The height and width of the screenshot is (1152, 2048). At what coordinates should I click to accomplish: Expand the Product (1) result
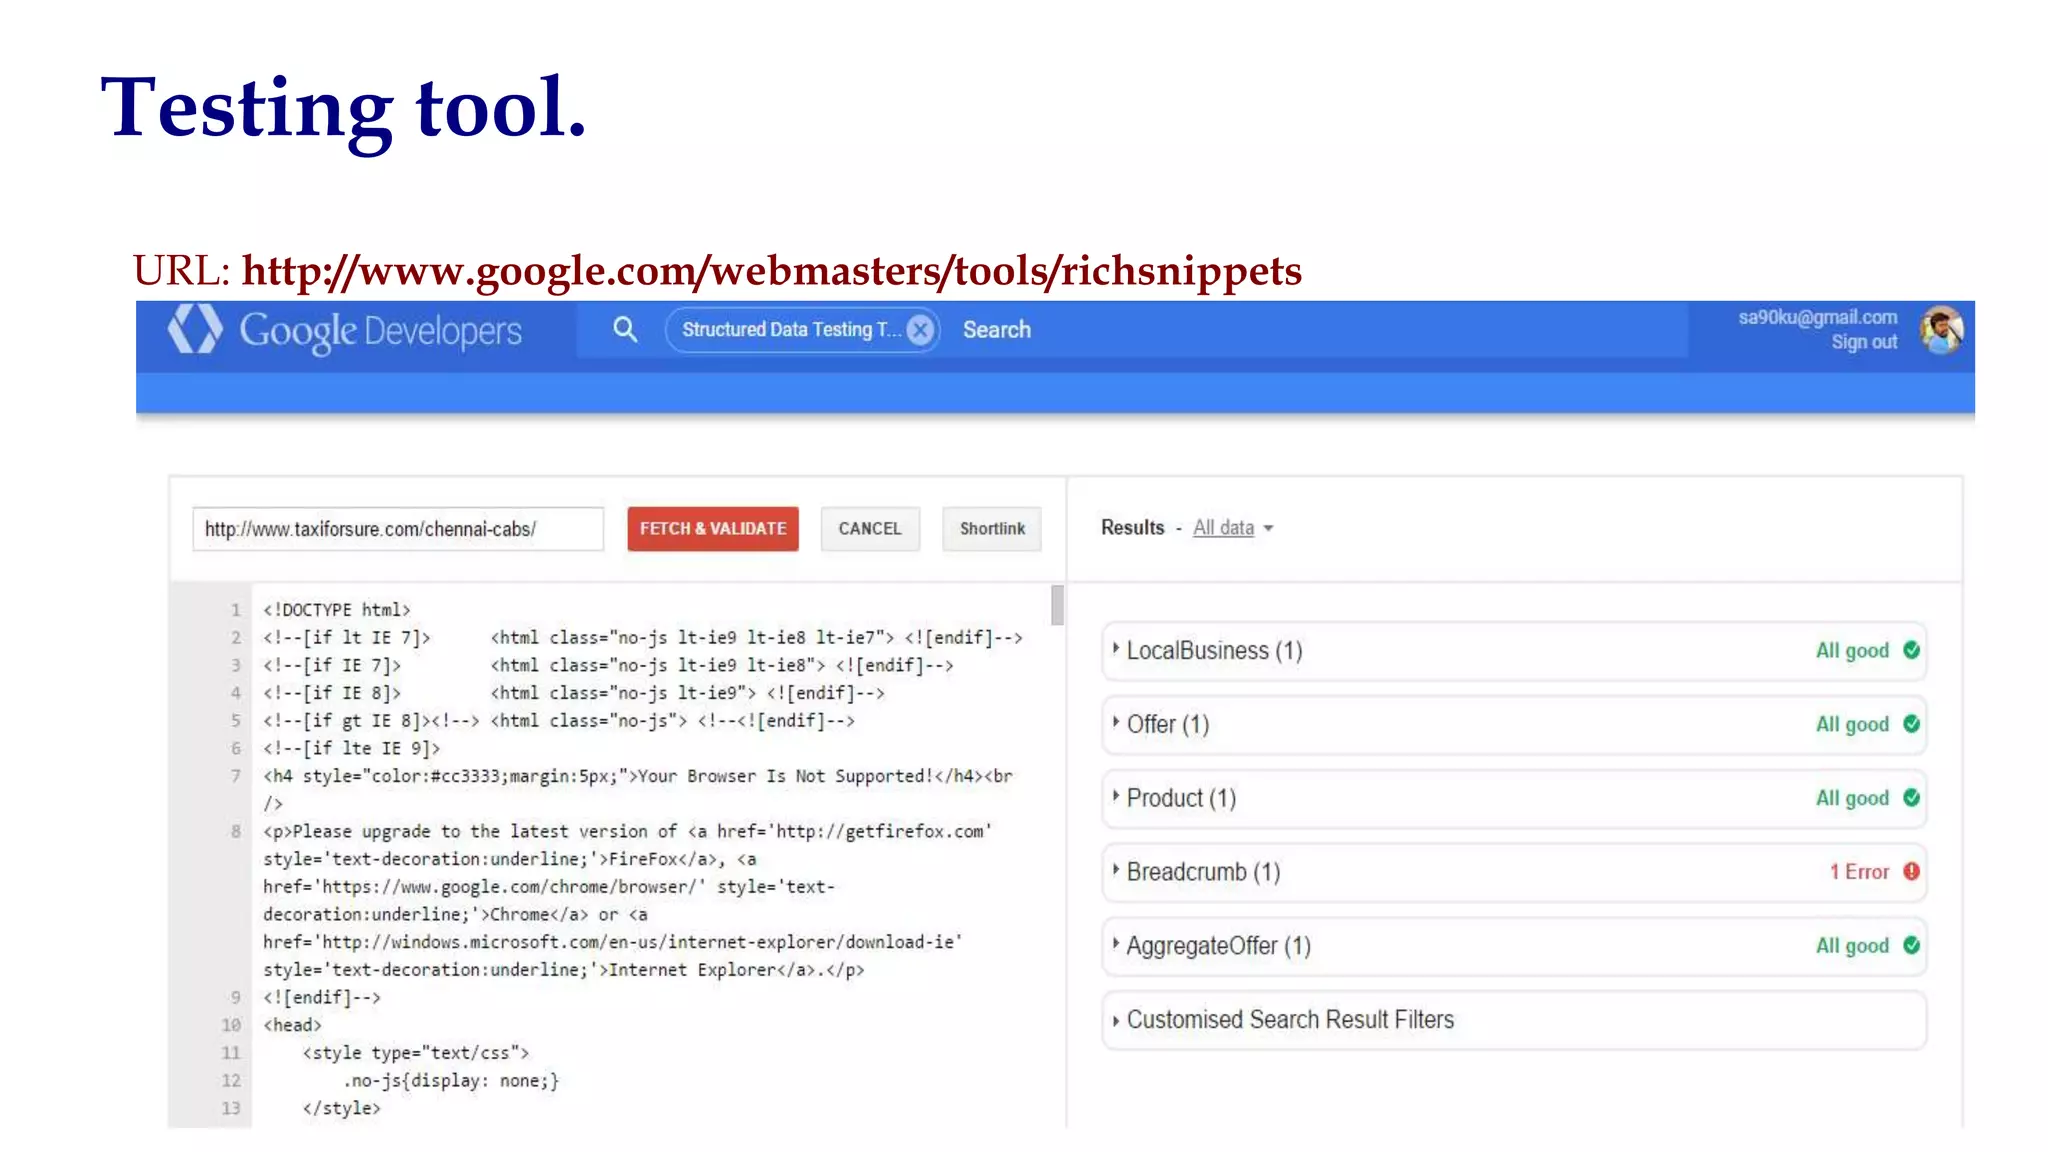(1514, 799)
